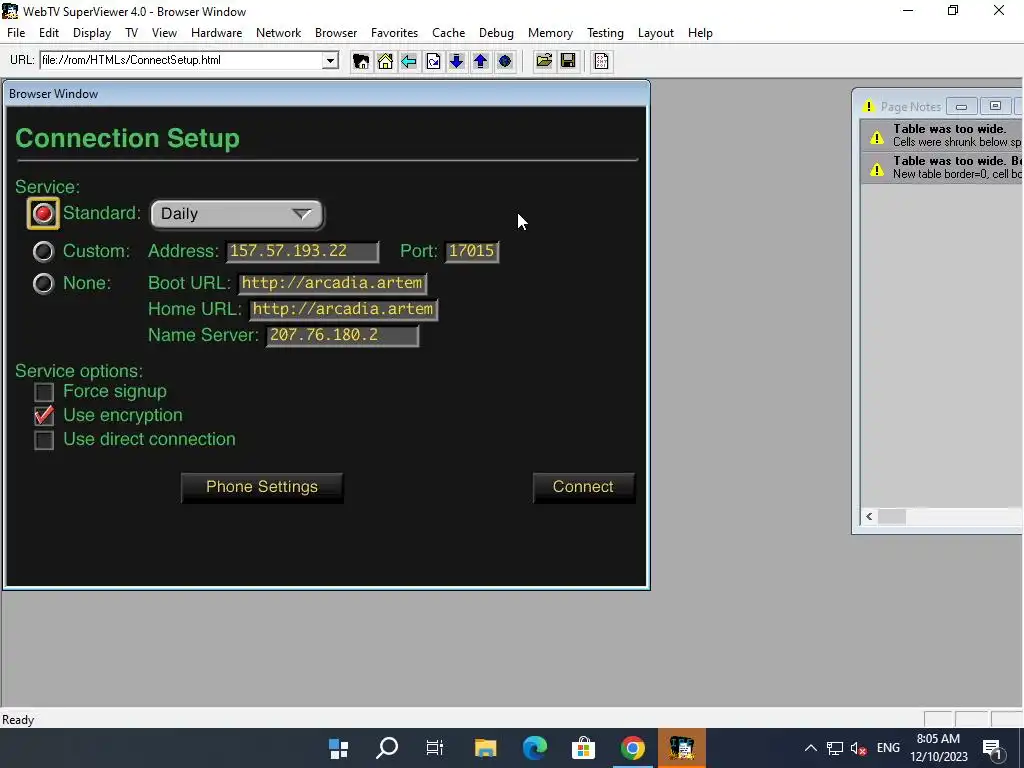Click the Phone Settings button
1024x768 pixels.
[262, 487]
